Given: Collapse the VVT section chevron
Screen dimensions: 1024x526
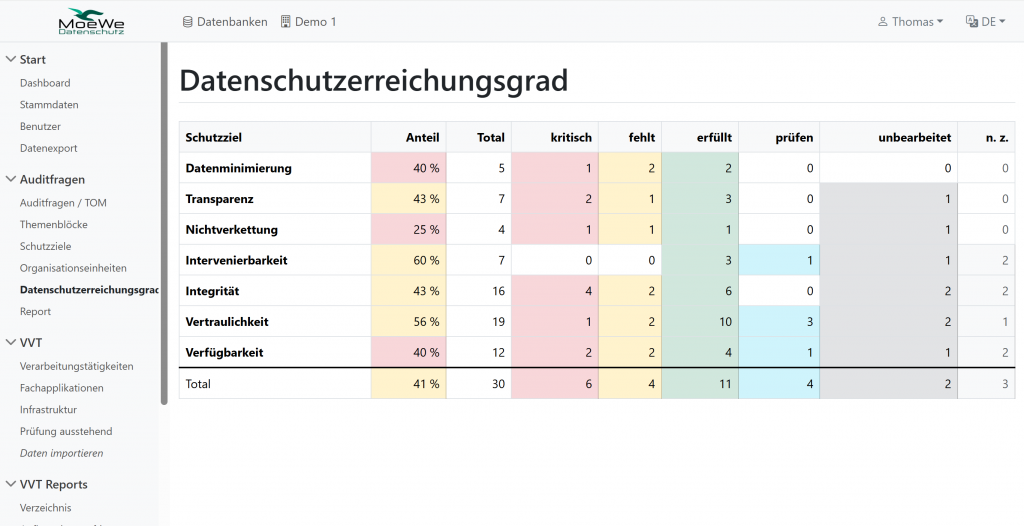Looking at the screenshot, I should tap(10, 343).
